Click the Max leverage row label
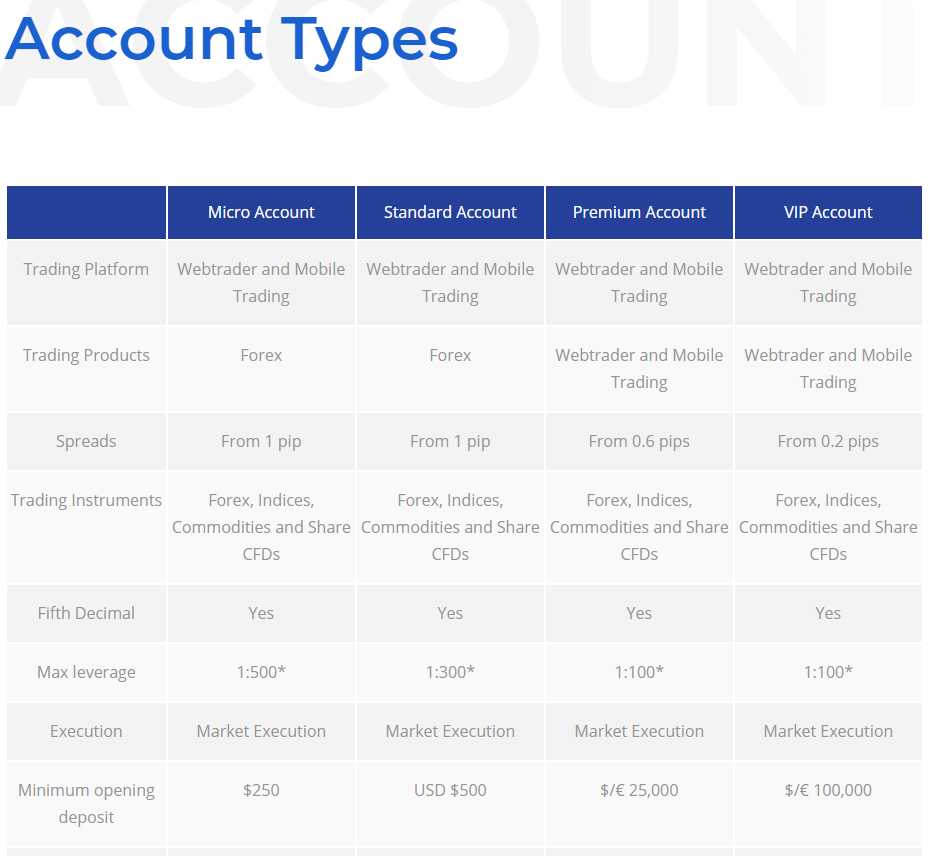 (x=86, y=672)
